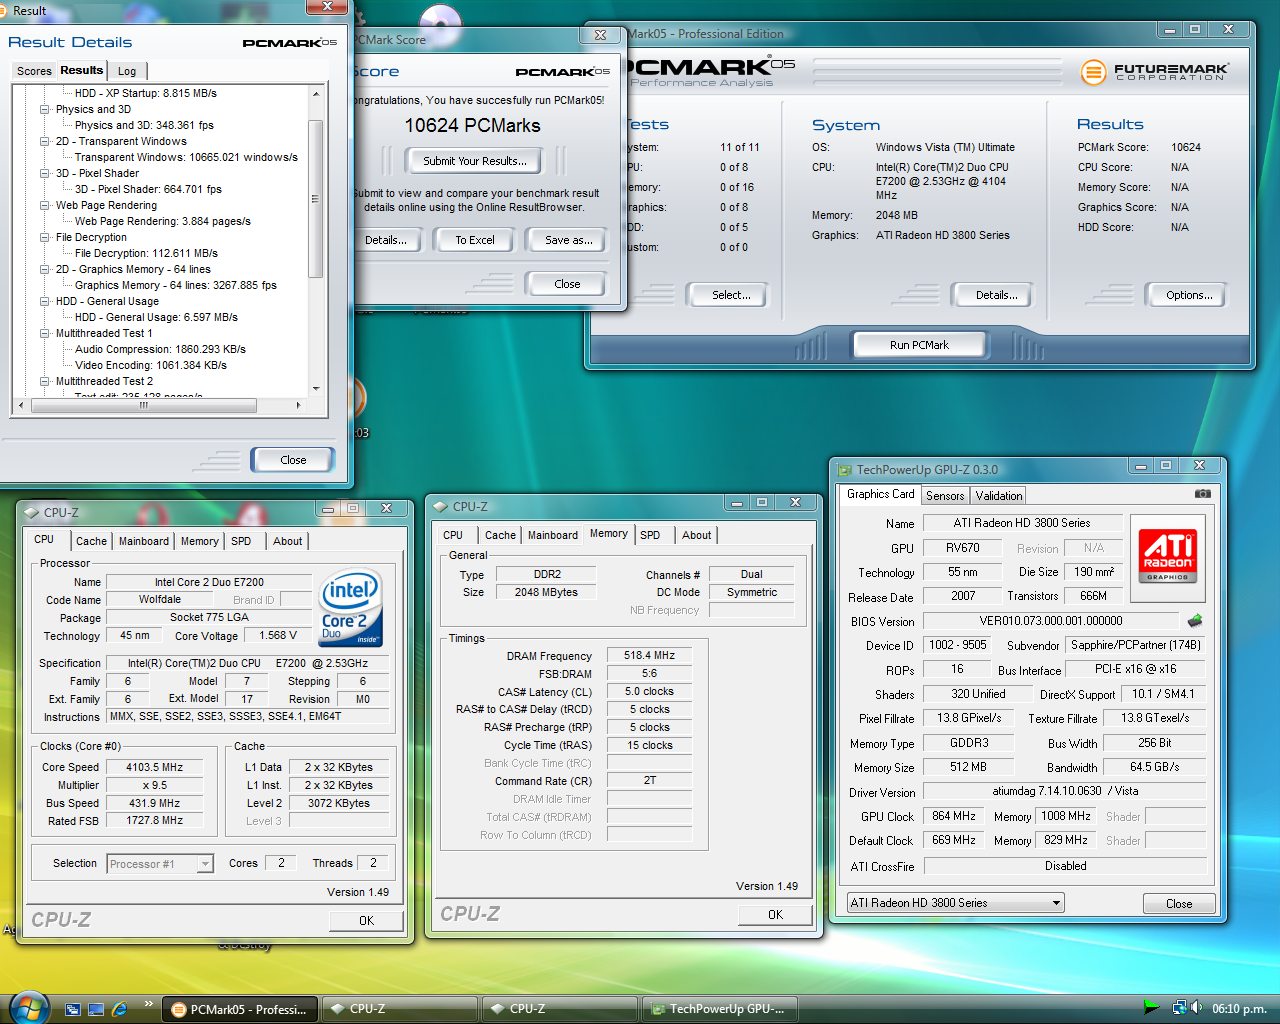Click the To Excel button

(x=475, y=240)
